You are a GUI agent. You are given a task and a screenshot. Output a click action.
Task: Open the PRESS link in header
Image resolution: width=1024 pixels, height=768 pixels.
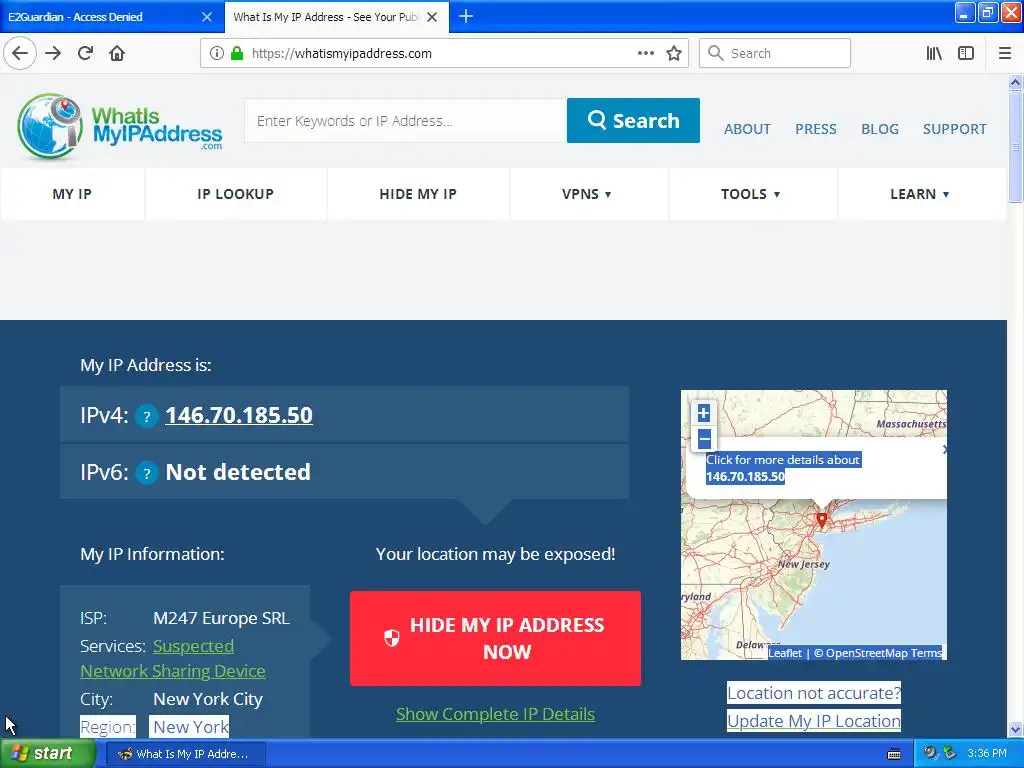point(816,129)
